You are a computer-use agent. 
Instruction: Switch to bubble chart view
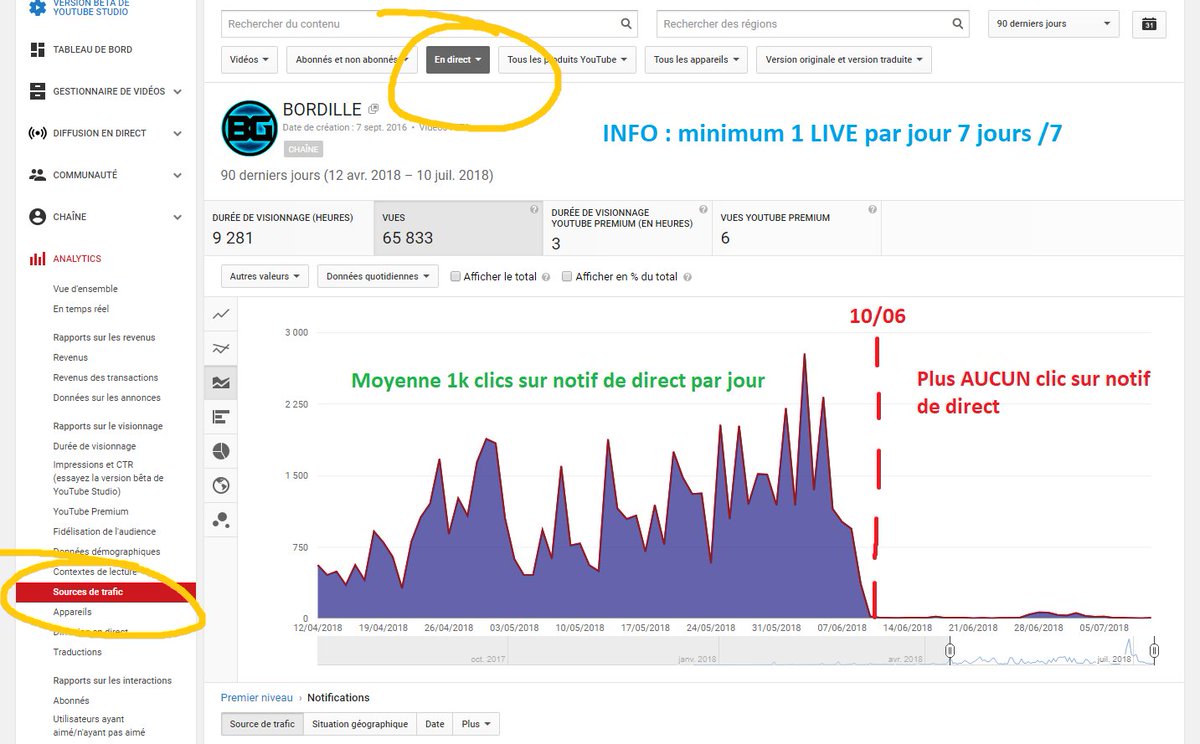[x=221, y=520]
